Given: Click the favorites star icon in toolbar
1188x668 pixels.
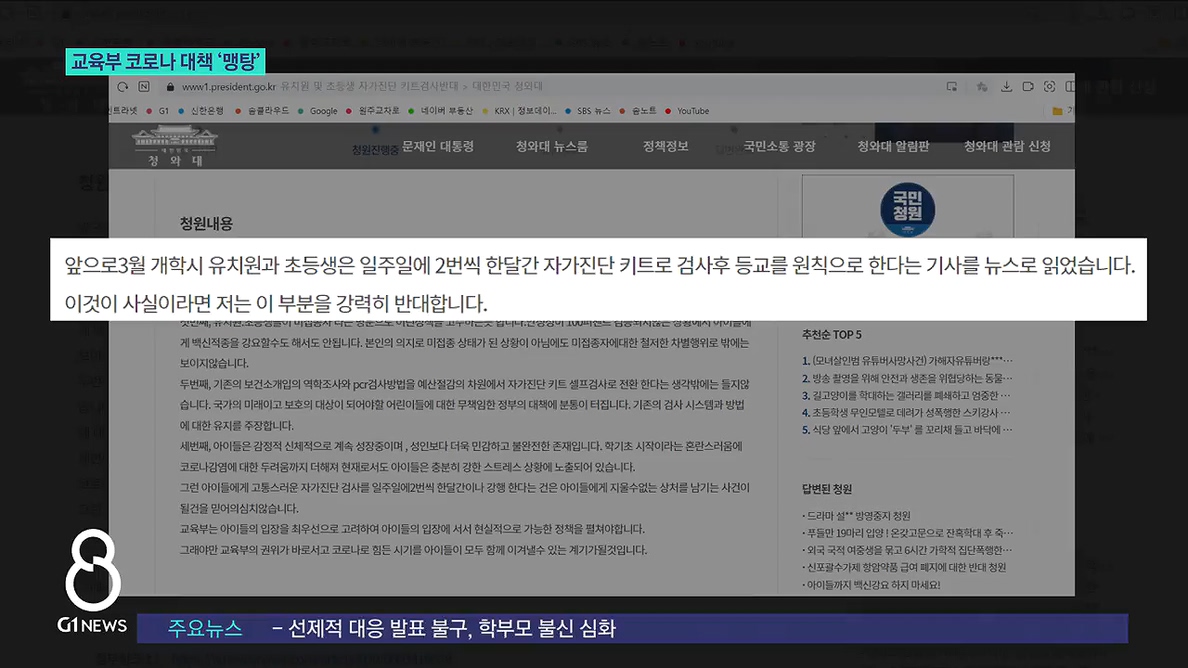Looking at the screenshot, I should click(981, 87).
